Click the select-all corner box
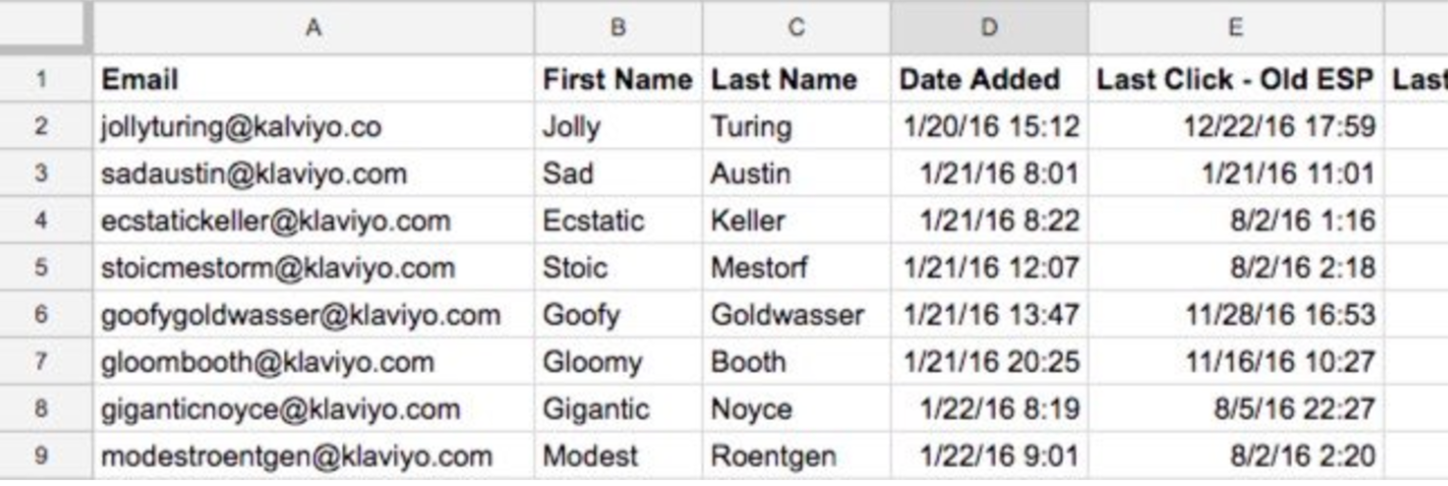The image size is (1448, 486). tap(45, 28)
